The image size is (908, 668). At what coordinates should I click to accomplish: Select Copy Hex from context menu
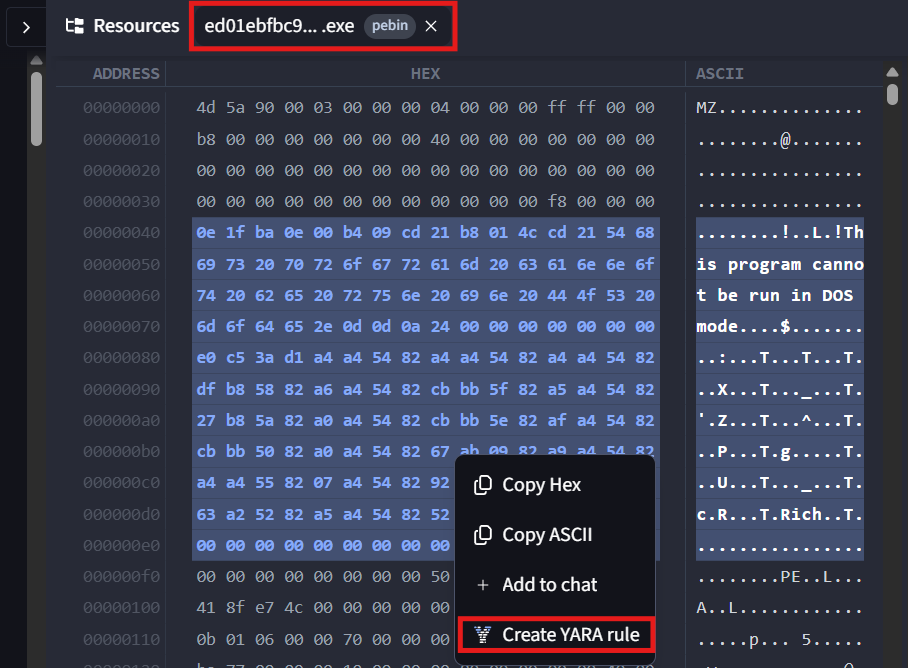[541, 485]
